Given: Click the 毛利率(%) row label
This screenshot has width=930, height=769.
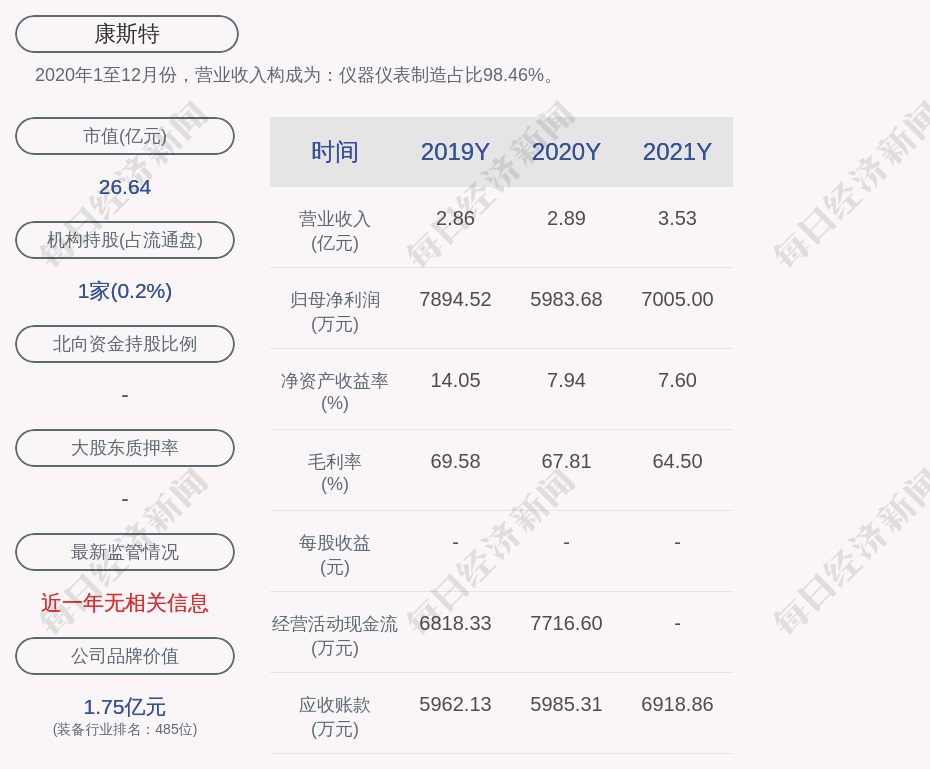Looking at the screenshot, I should 335,473.
